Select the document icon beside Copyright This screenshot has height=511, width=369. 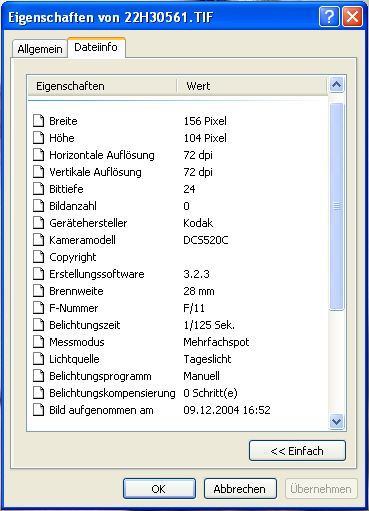[x=39, y=257]
